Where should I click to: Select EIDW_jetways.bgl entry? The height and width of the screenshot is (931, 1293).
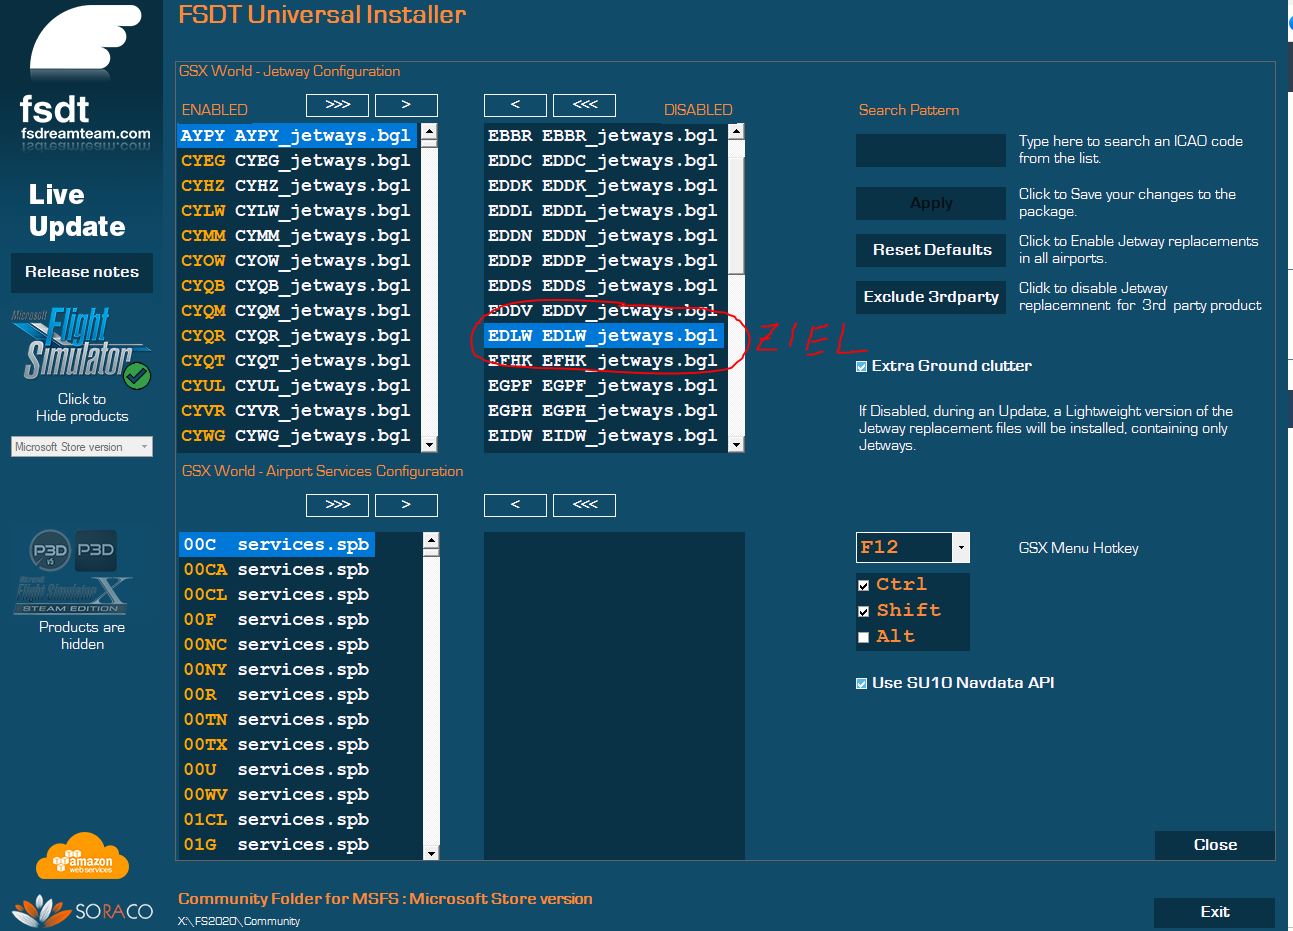[604, 435]
